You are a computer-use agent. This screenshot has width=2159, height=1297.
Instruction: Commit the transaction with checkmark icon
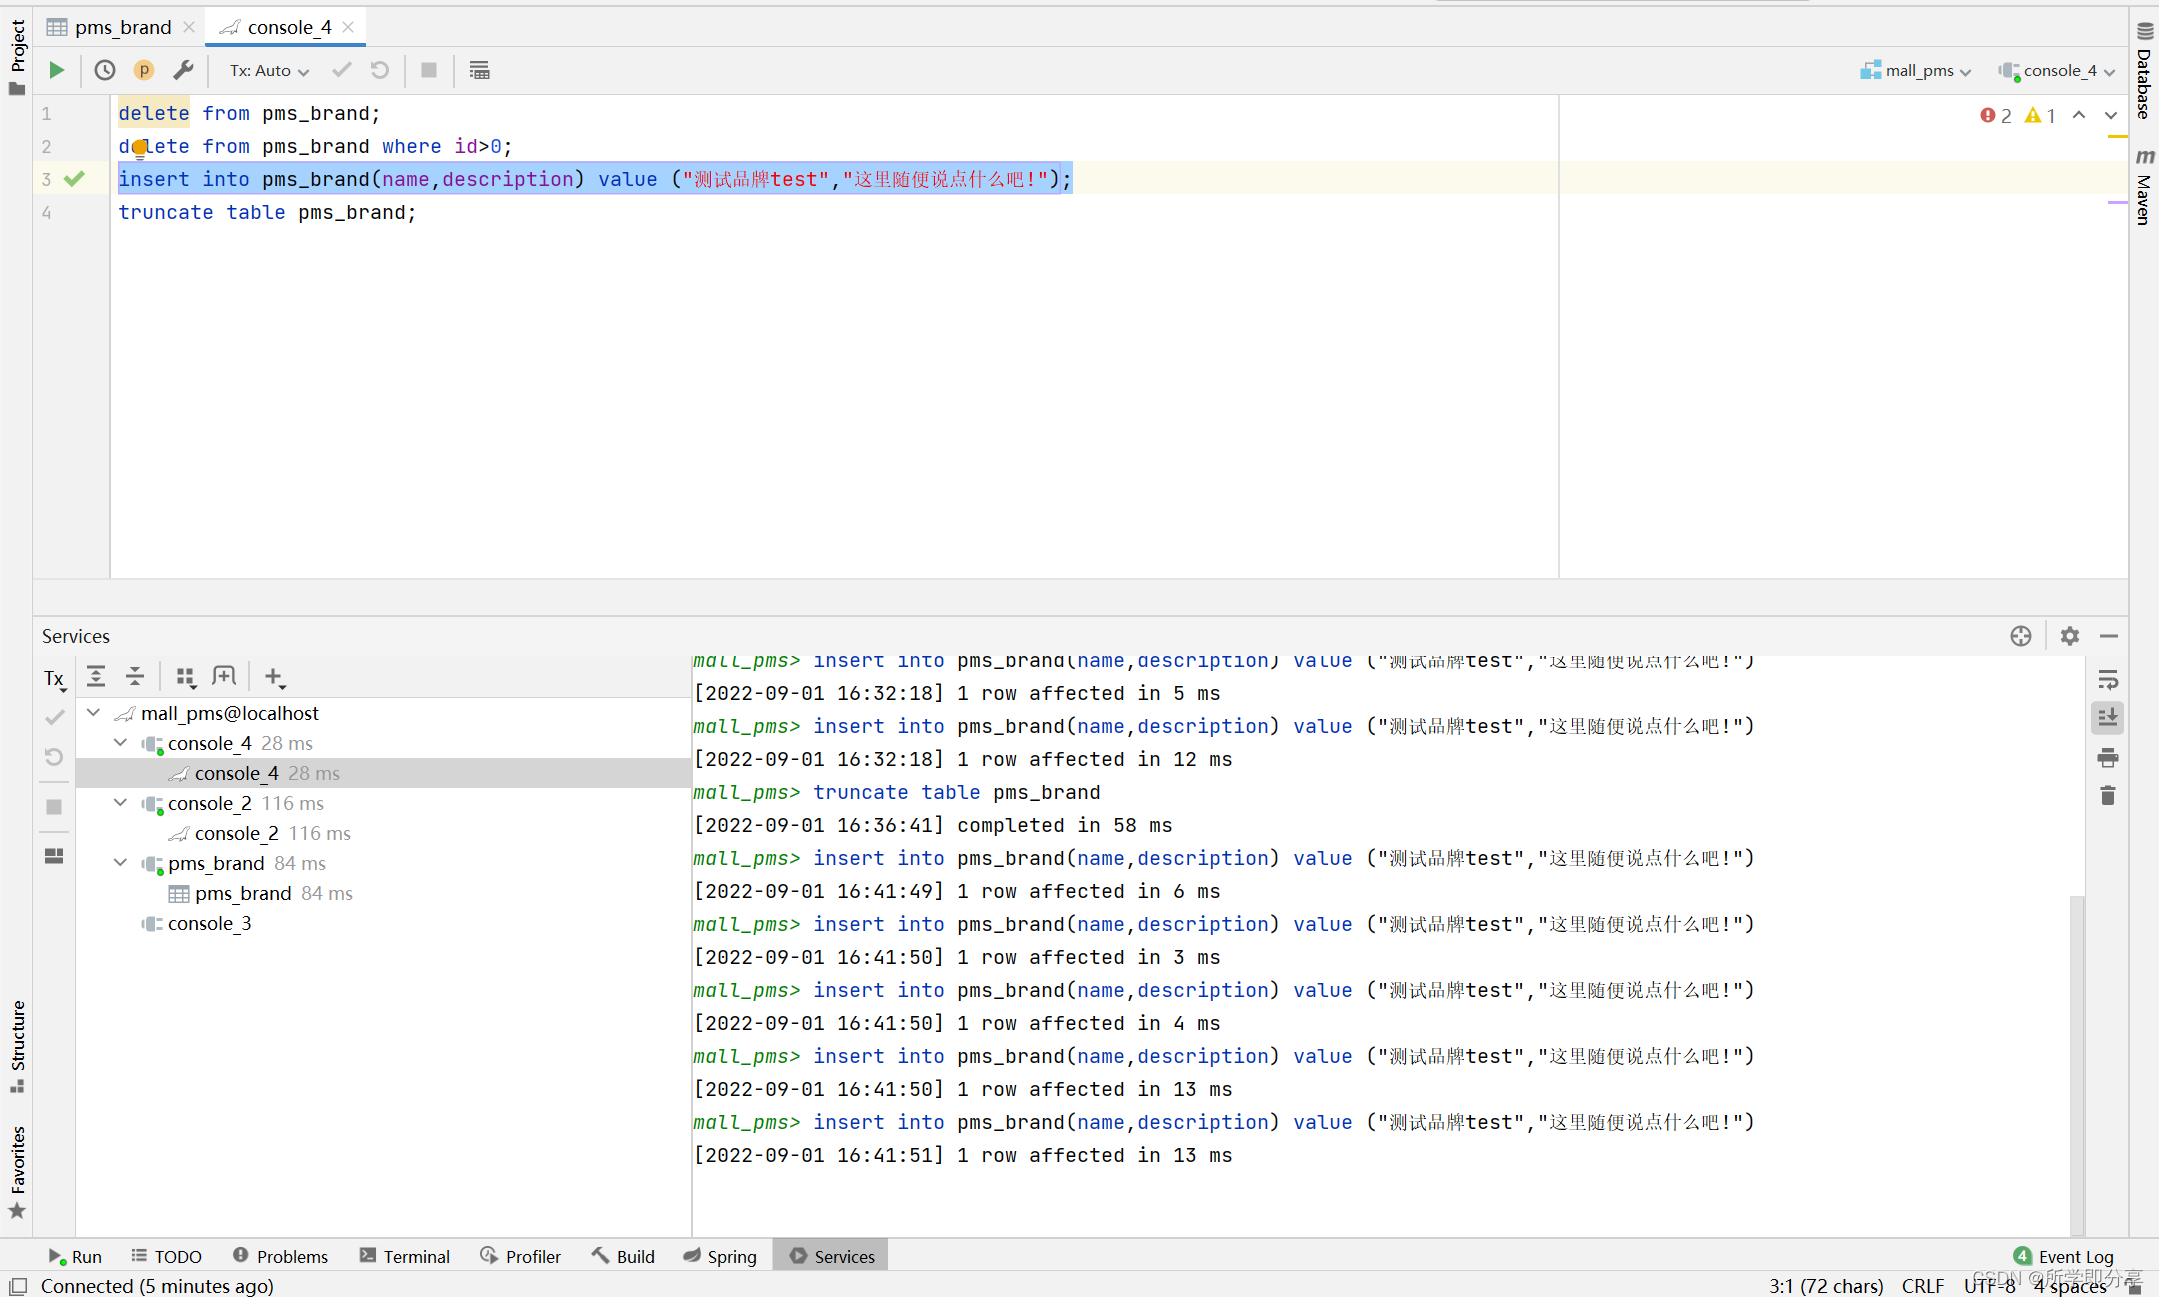click(340, 70)
